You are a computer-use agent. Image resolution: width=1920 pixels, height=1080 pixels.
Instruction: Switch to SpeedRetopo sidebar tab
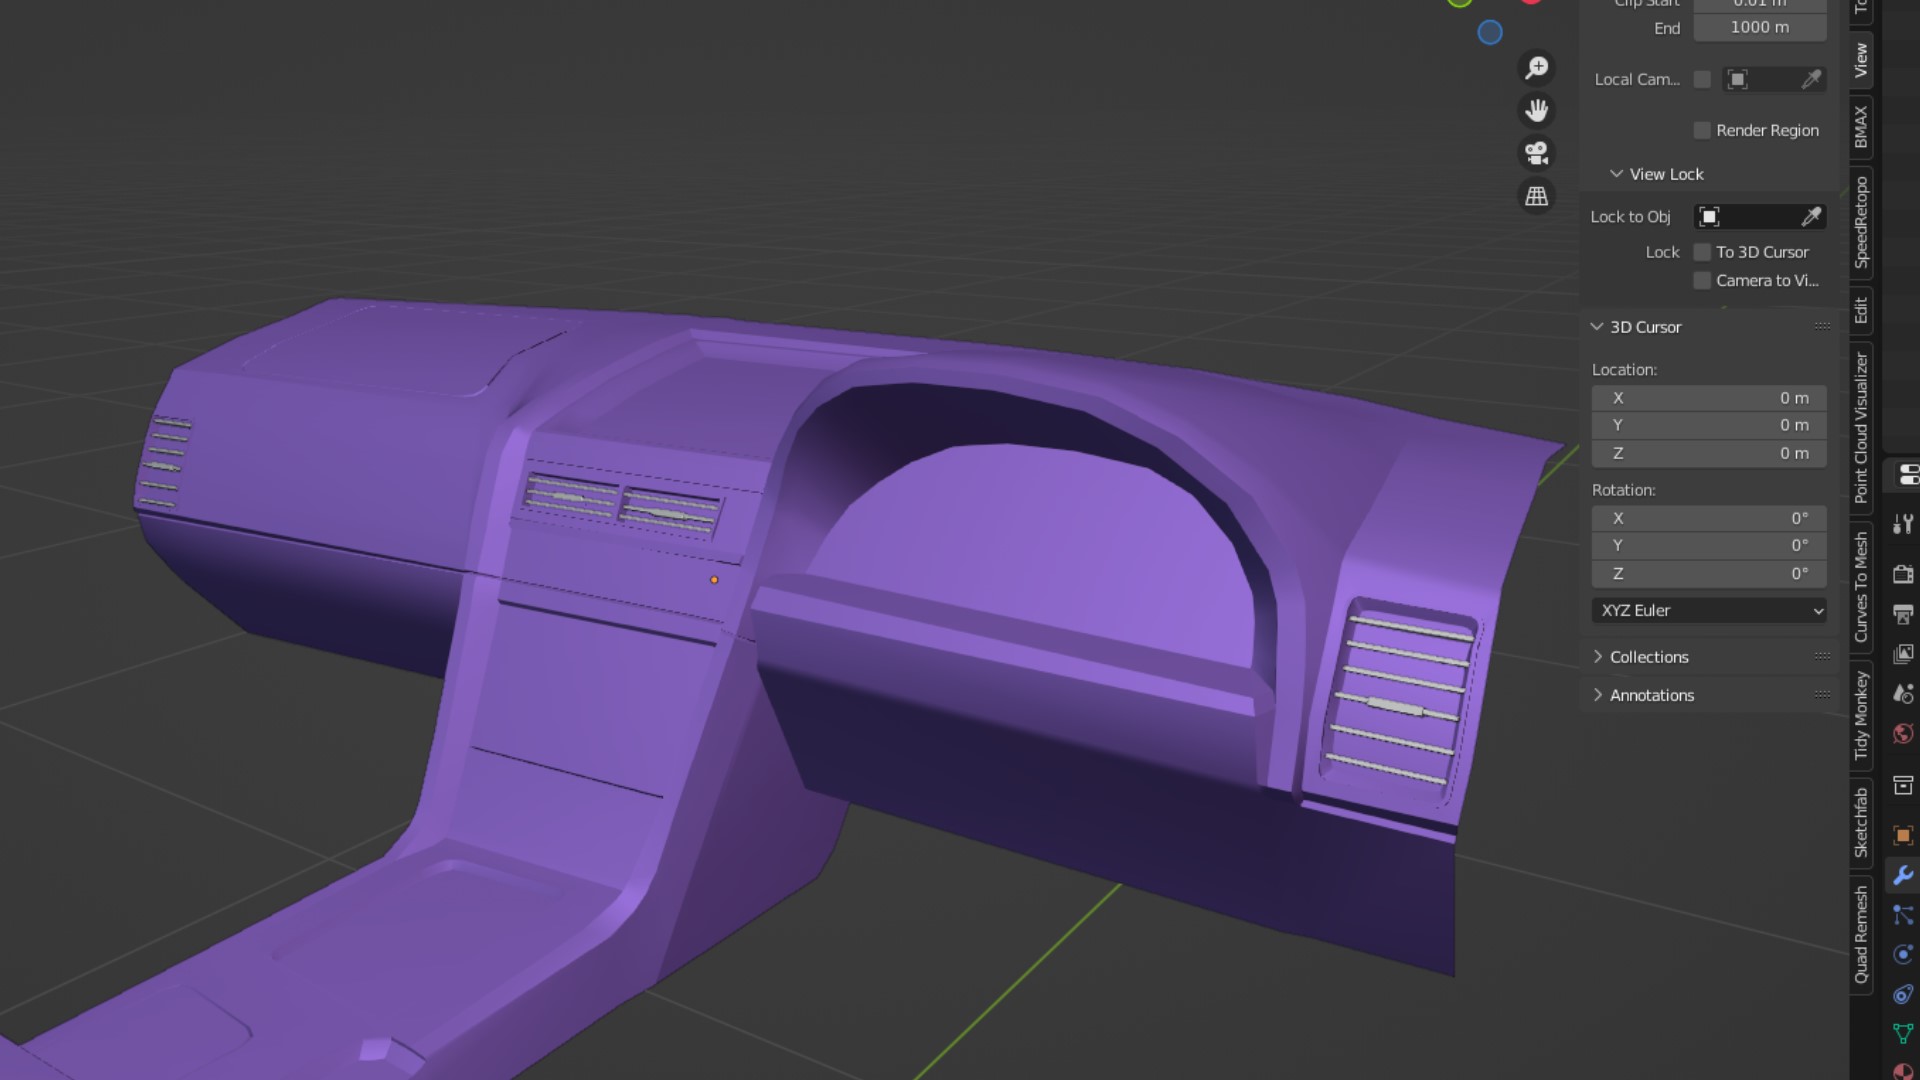(x=1861, y=222)
